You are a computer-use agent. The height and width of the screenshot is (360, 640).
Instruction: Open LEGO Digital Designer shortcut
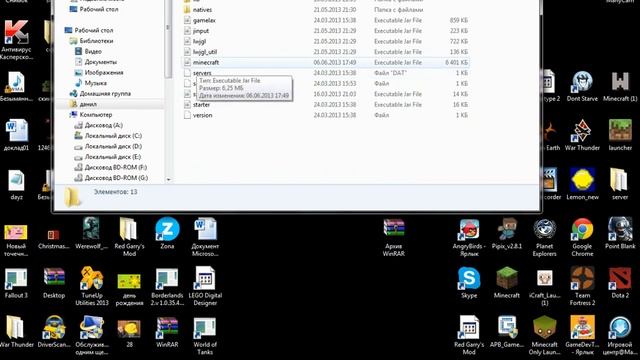coord(205,286)
